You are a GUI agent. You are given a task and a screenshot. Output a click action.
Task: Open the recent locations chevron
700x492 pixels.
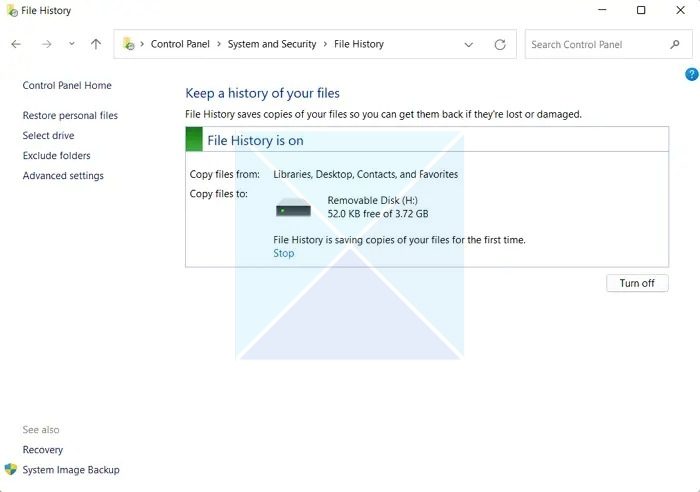coord(71,44)
